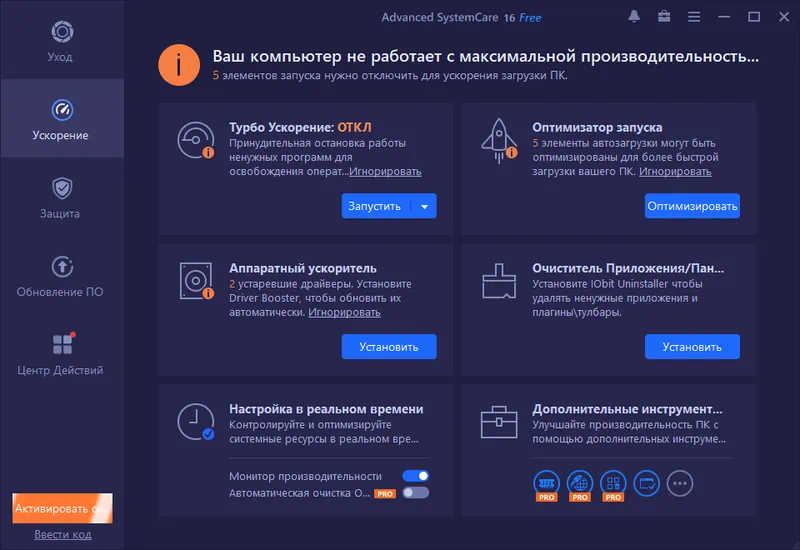
Task: Switch to the Уход tab label
Action: click(x=60, y=57)
